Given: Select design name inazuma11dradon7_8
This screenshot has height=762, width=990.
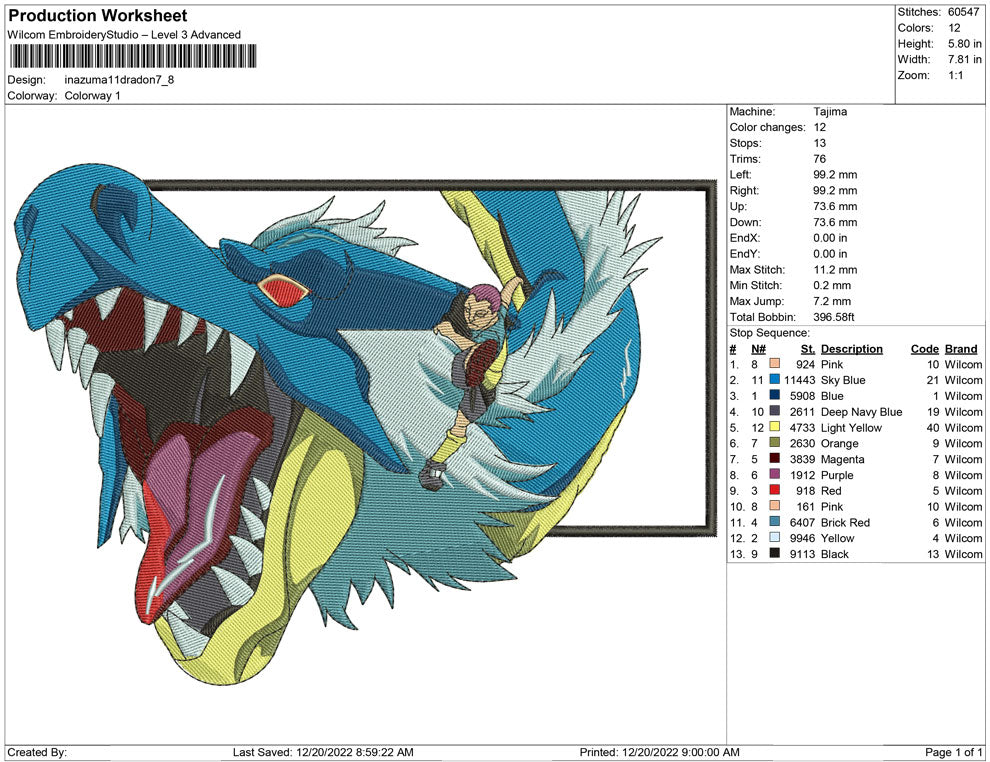Looking at the screenshot, I should point(120,79).
